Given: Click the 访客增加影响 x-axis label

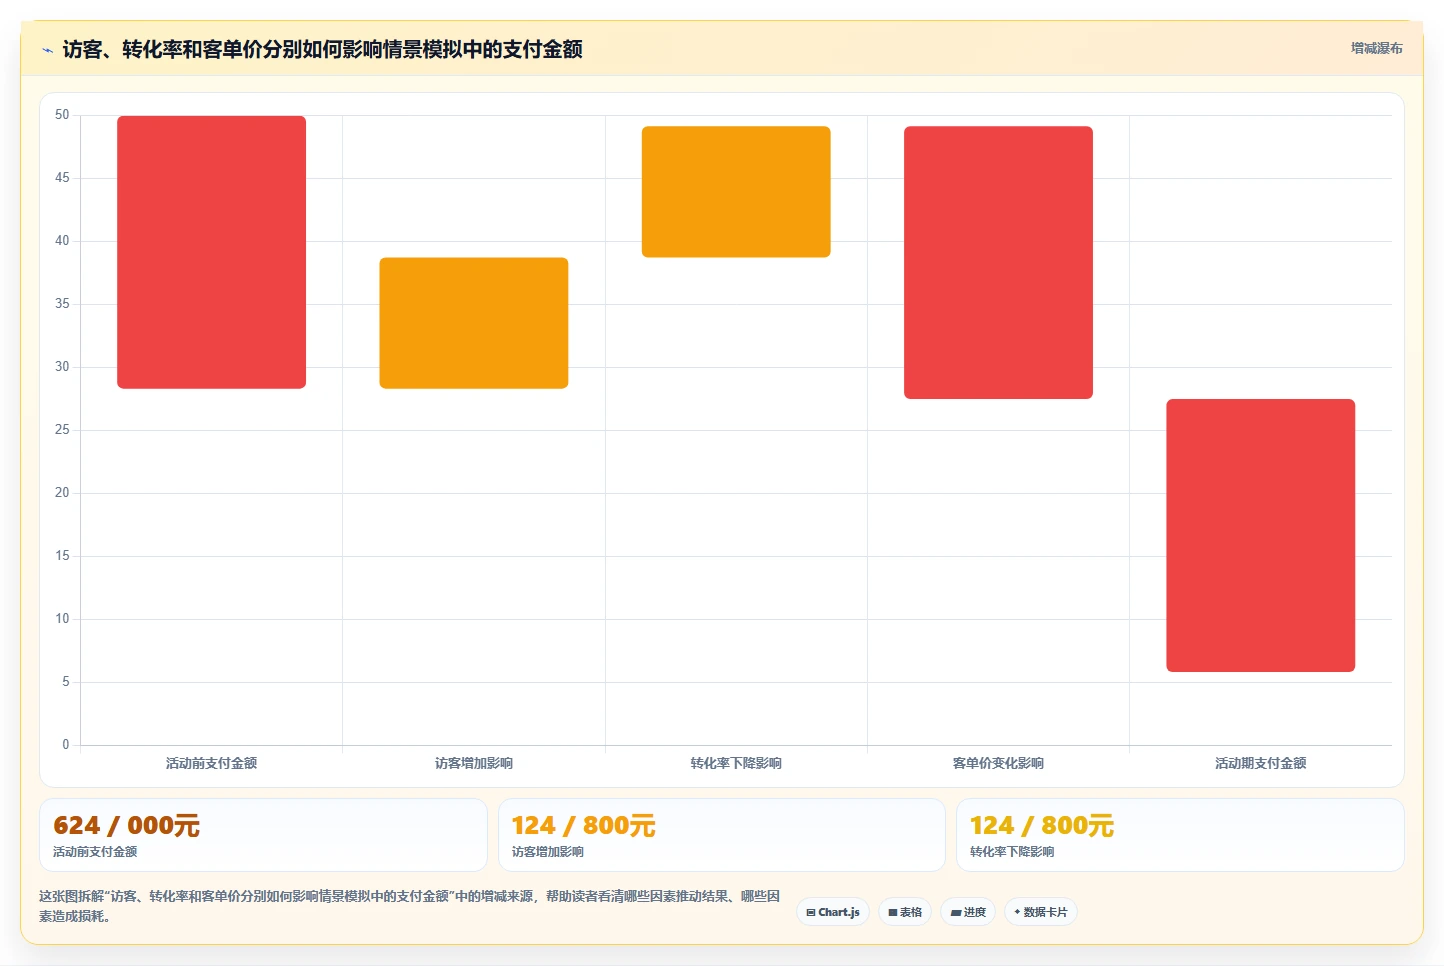Looking at the screenshot, I should (474, 763).
